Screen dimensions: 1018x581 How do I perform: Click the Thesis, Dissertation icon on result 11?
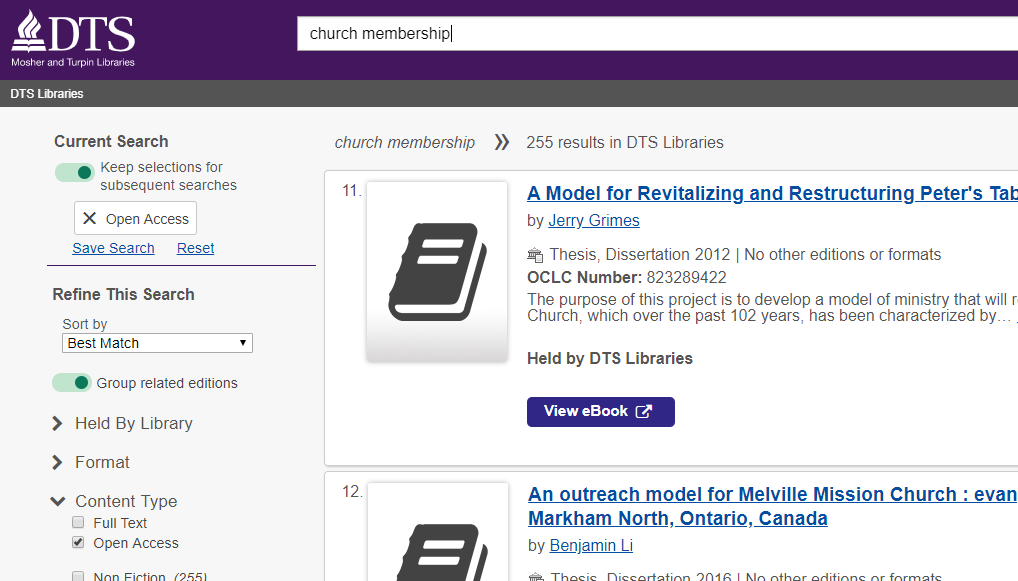(x=535, y=254)
